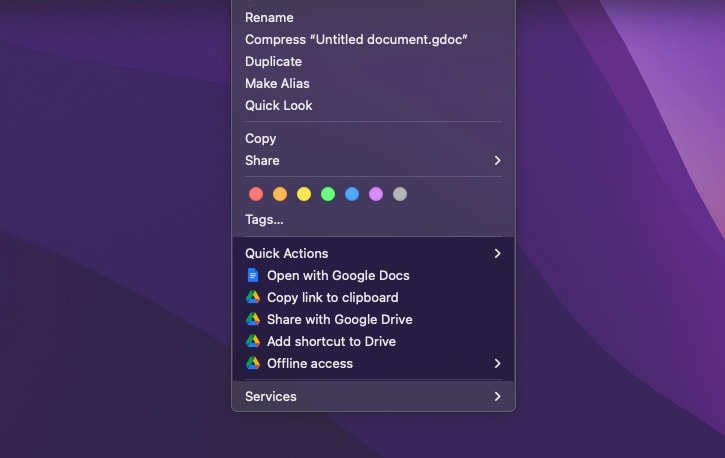This screenshot has width=725, height=458.
Task: Click Add shortcut to Drive text
Action: point(331,342)
